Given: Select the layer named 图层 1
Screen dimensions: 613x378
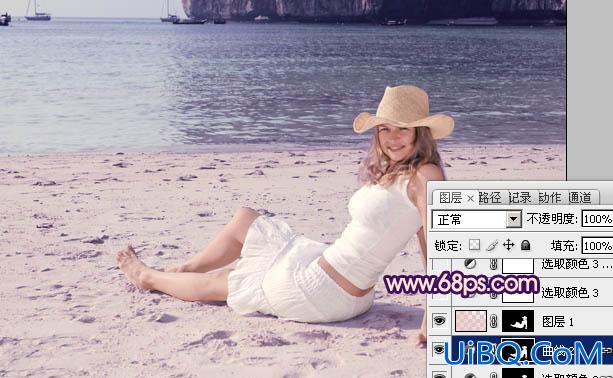Looking at the screenshot, I should (557, 322).
